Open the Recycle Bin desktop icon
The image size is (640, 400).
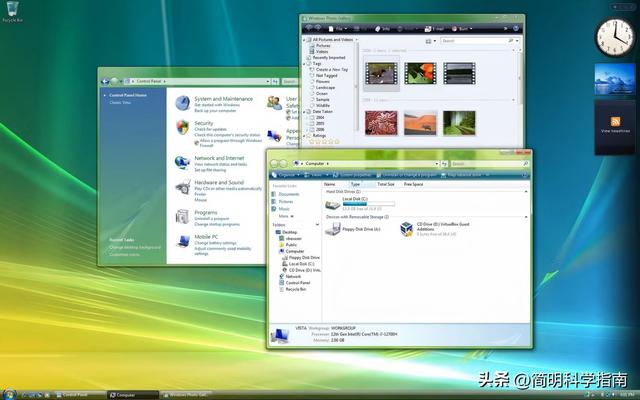tap(10, 9)
